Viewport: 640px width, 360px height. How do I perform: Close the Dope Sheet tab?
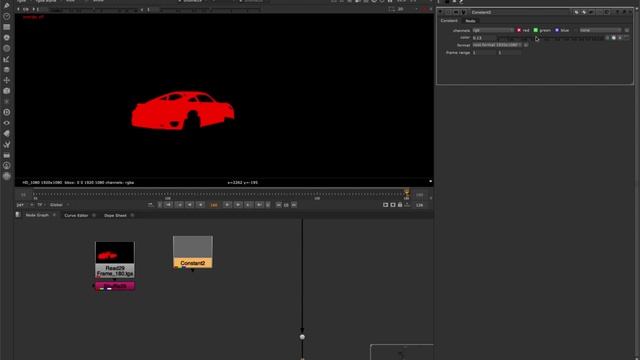pos(132,215)
